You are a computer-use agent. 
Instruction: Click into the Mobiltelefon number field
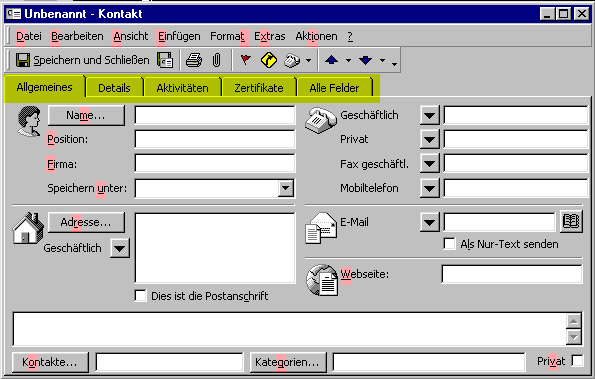516,188
